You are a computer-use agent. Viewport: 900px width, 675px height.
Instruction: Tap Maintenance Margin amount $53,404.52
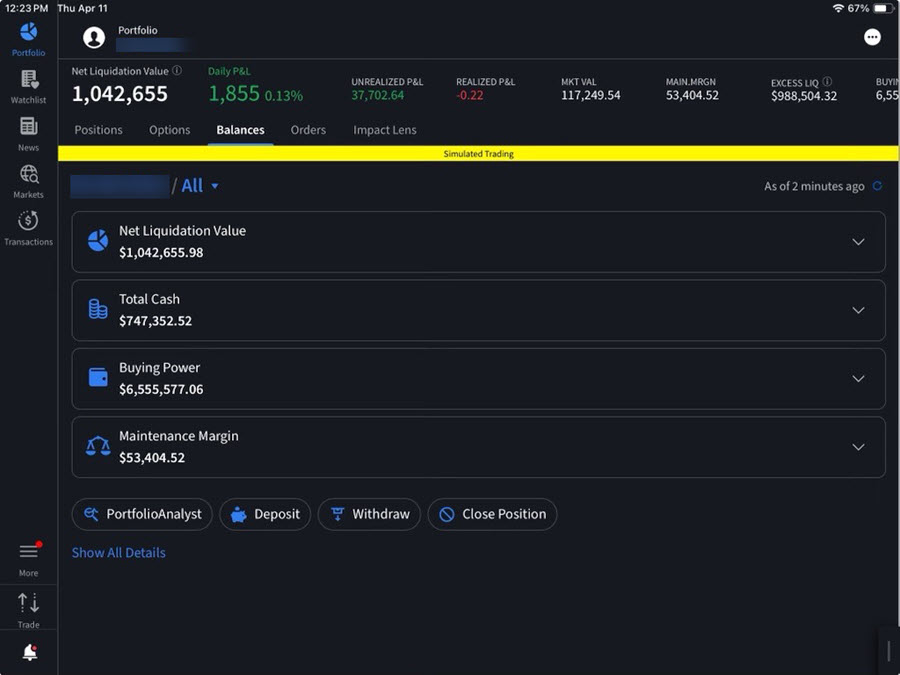[x=152, y=457]
